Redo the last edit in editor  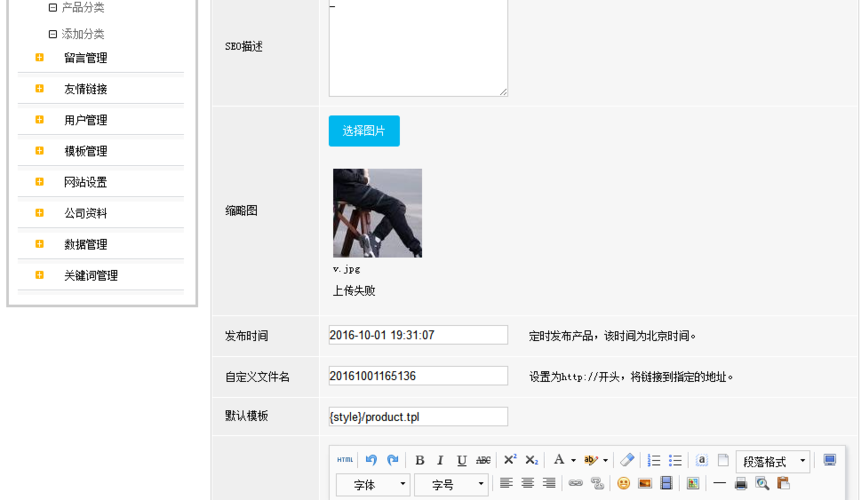click(393, 460)
